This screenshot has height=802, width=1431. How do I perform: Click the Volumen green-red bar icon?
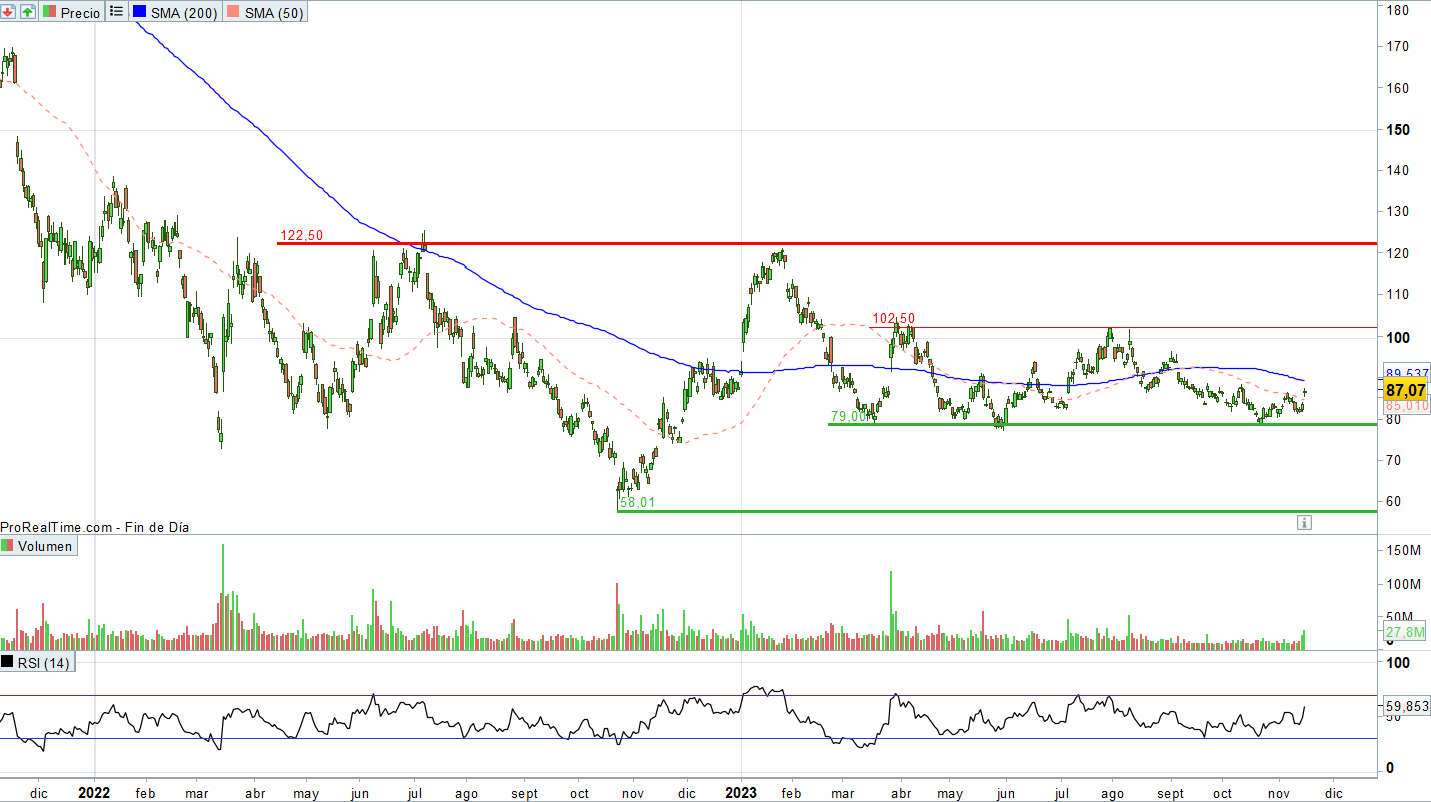tap(9, 546)
